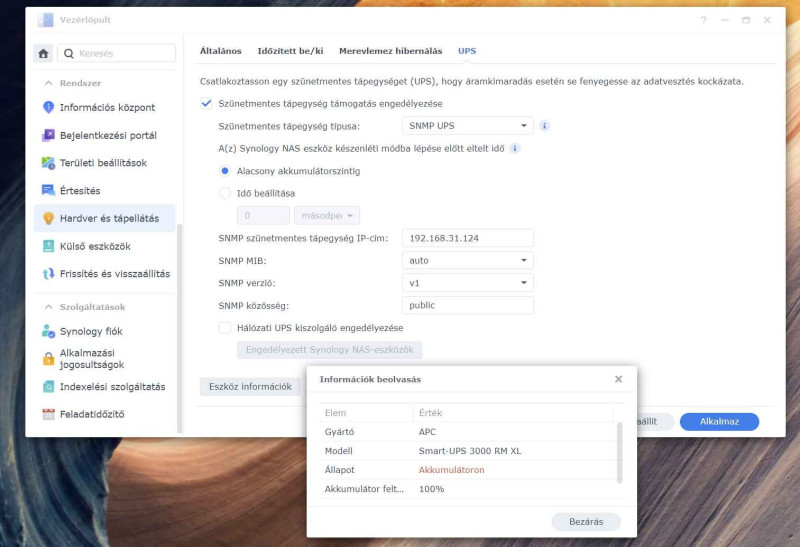The height and width of the screenshot is (547, 800).
Task: Close the Információk beolvasása dialog with X
Action: (618, 379)
